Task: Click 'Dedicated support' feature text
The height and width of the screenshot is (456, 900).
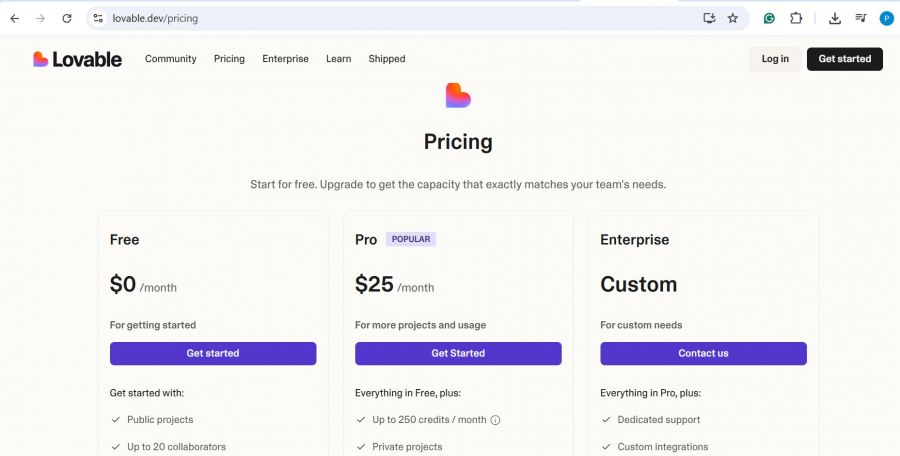Action: point(658,420)
